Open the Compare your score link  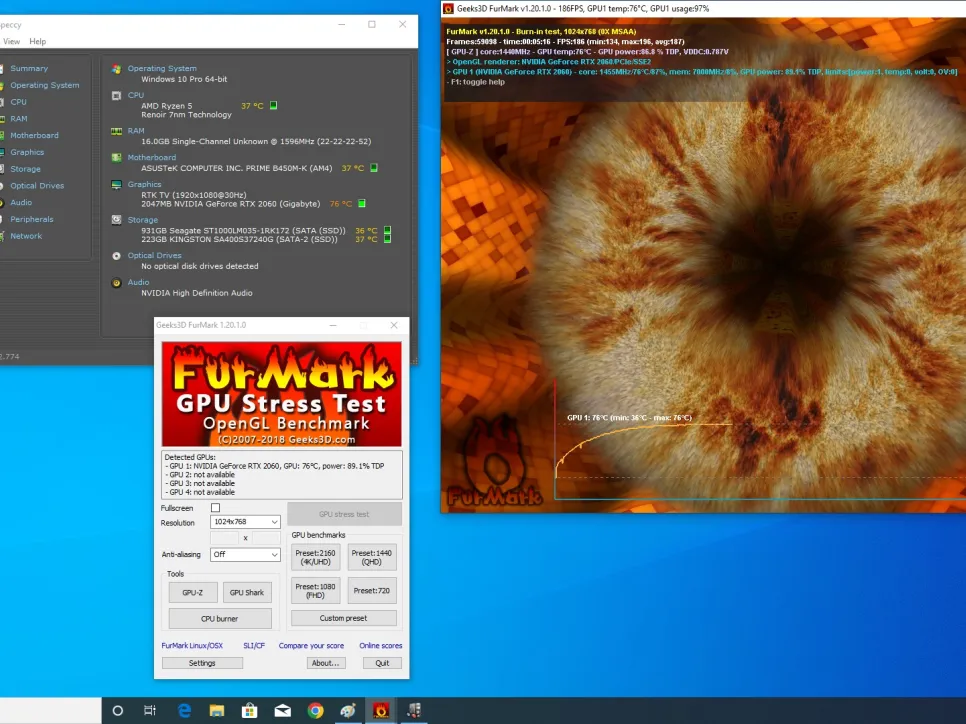(x=311, y=646)
